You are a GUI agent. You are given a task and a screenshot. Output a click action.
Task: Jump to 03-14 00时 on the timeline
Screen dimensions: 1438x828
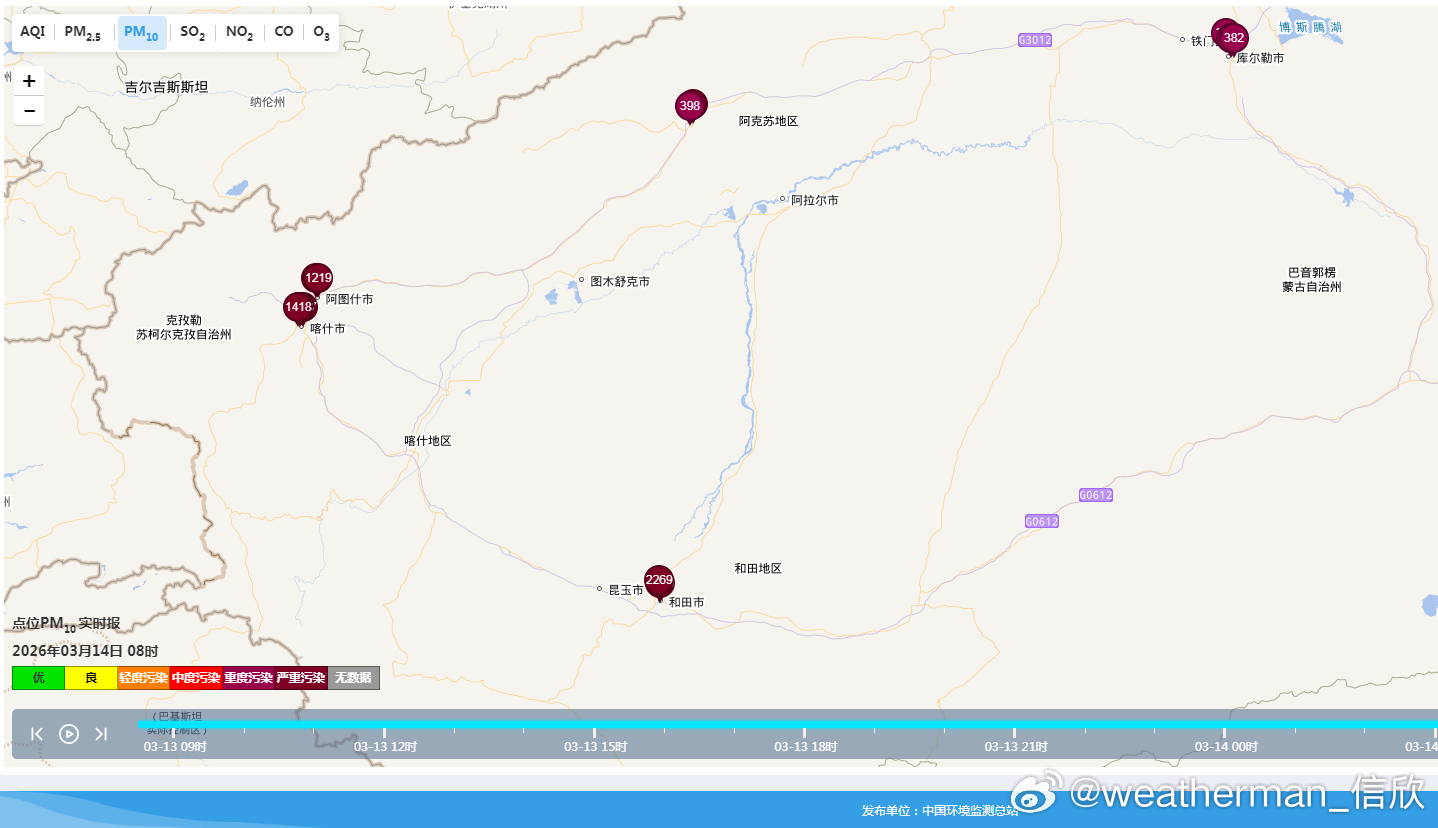[x=1225, y=747]
